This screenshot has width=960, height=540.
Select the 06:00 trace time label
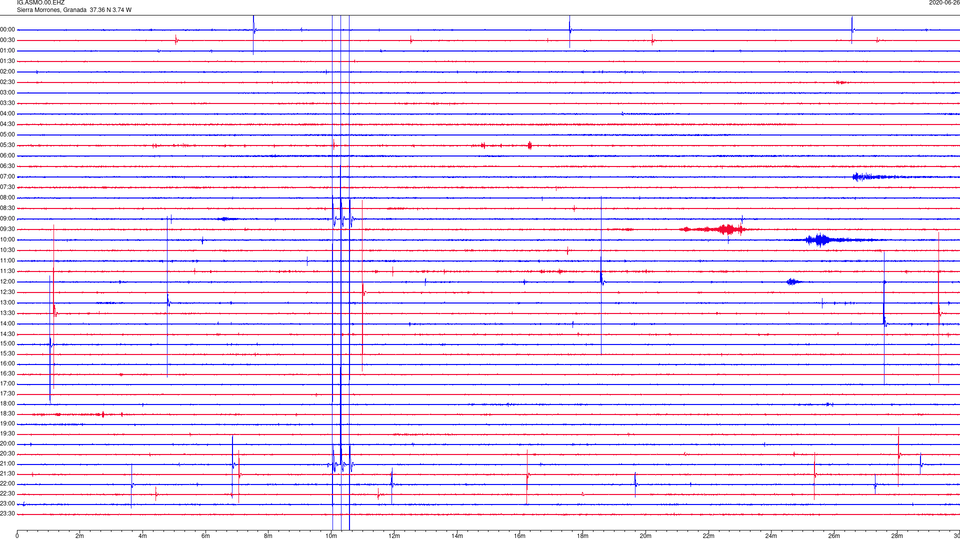pyautogui.click(x=8, y=156)
